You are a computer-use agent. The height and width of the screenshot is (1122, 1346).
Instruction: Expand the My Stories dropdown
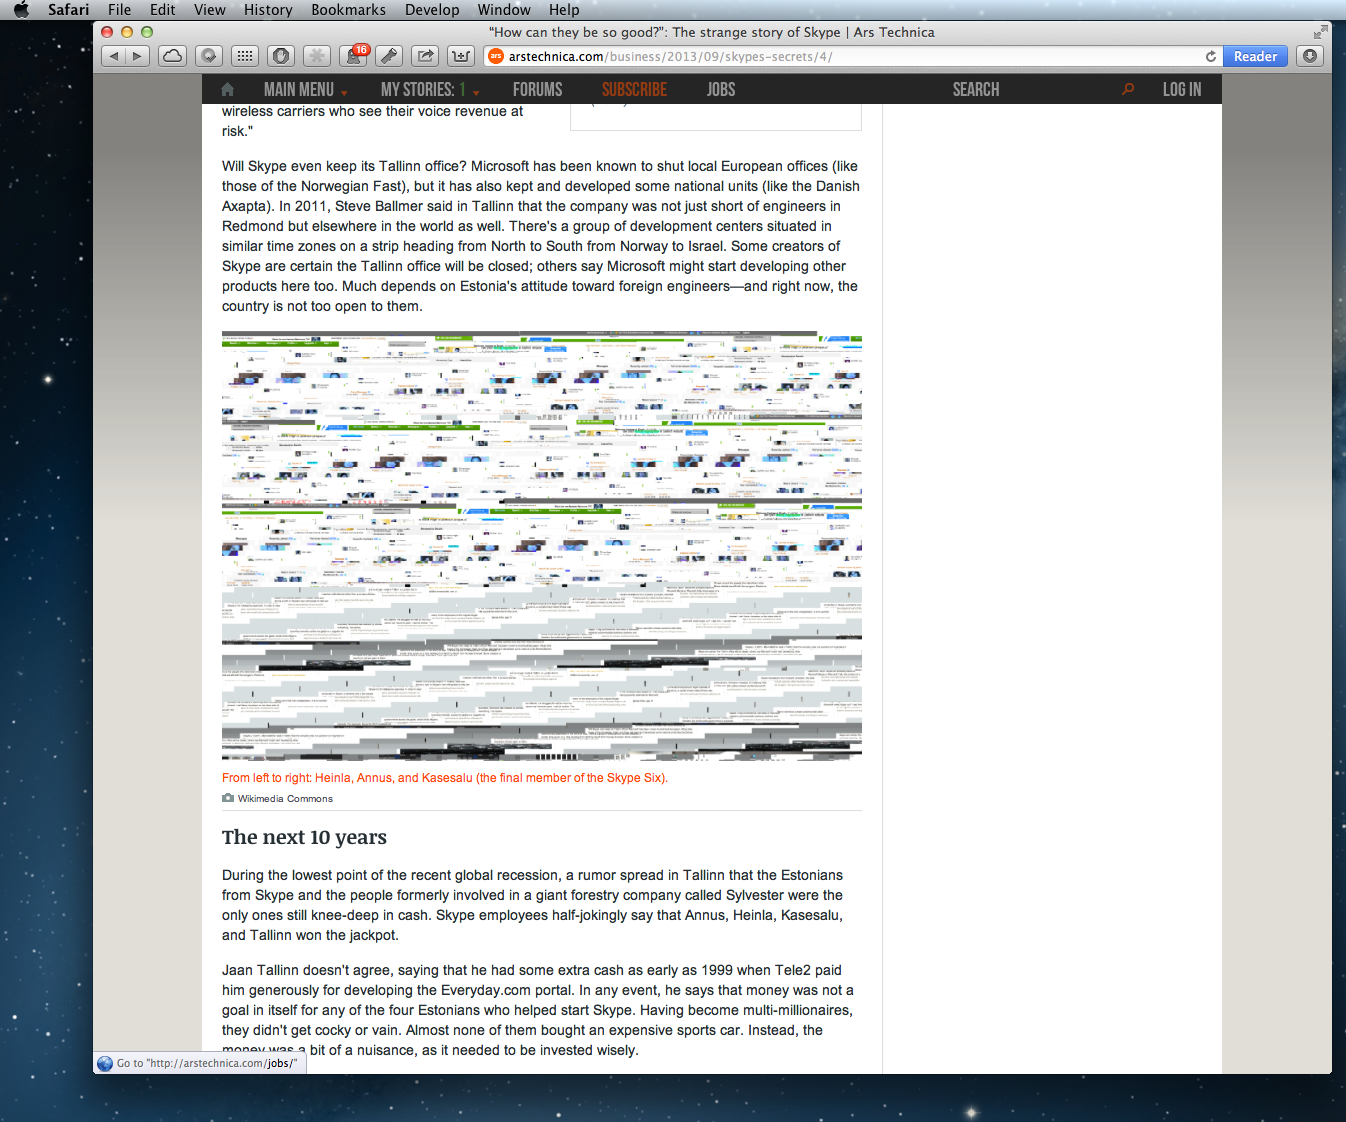pyautogui.click(x=430, y=89)
